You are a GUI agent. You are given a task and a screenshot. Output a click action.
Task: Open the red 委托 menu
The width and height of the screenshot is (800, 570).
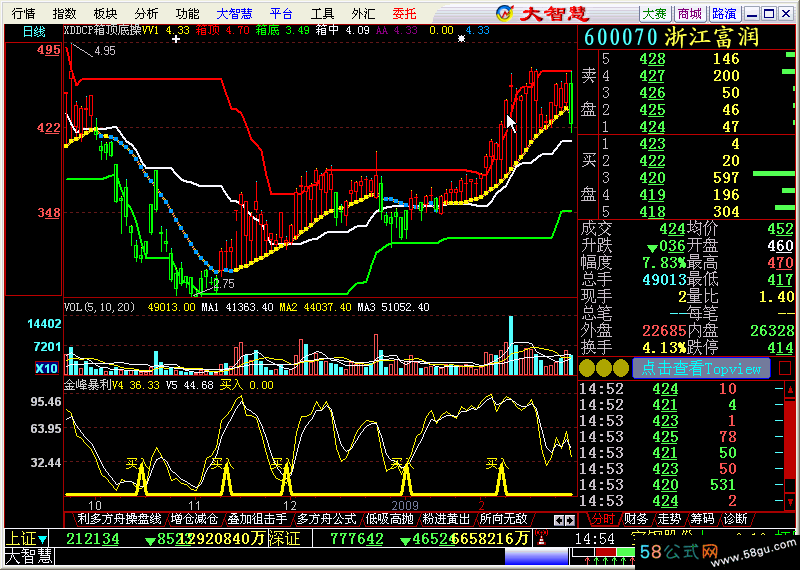(x=404, y=13)
